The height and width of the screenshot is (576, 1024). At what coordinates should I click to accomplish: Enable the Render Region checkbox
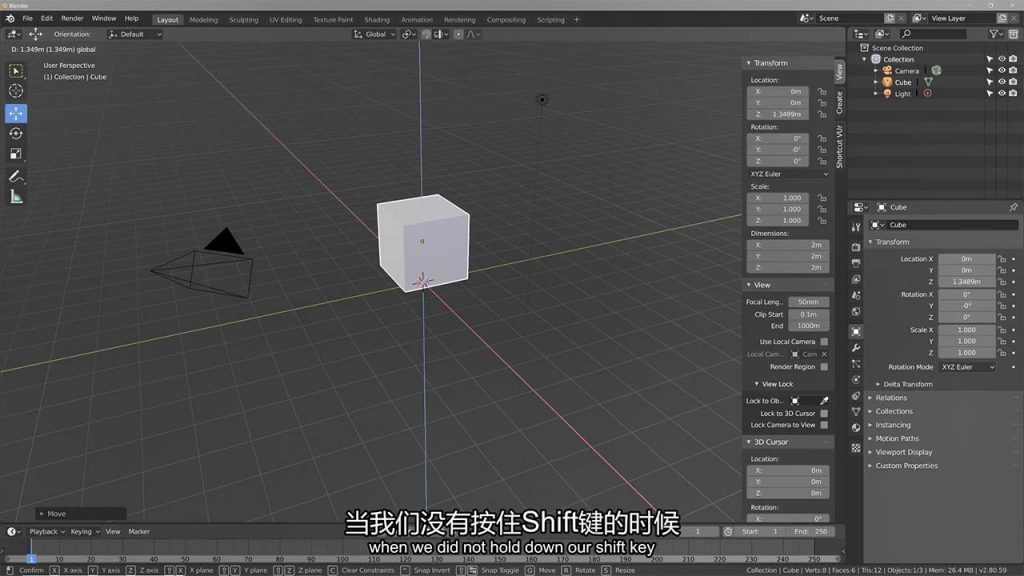[x=824, y=367]
